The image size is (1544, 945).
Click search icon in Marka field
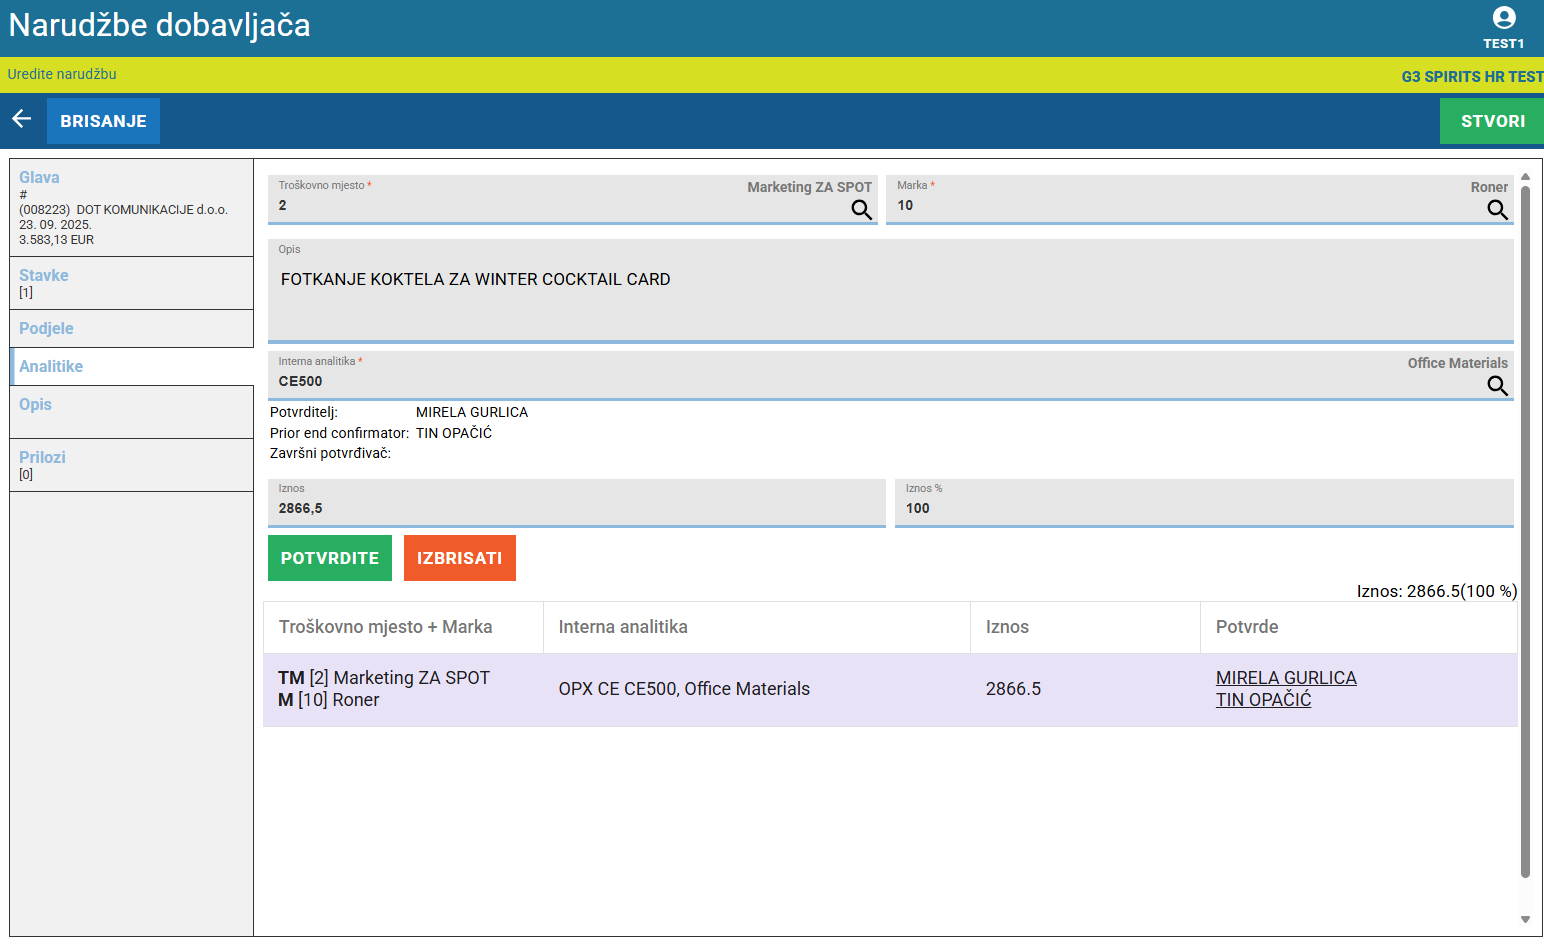click(1497, 210)
